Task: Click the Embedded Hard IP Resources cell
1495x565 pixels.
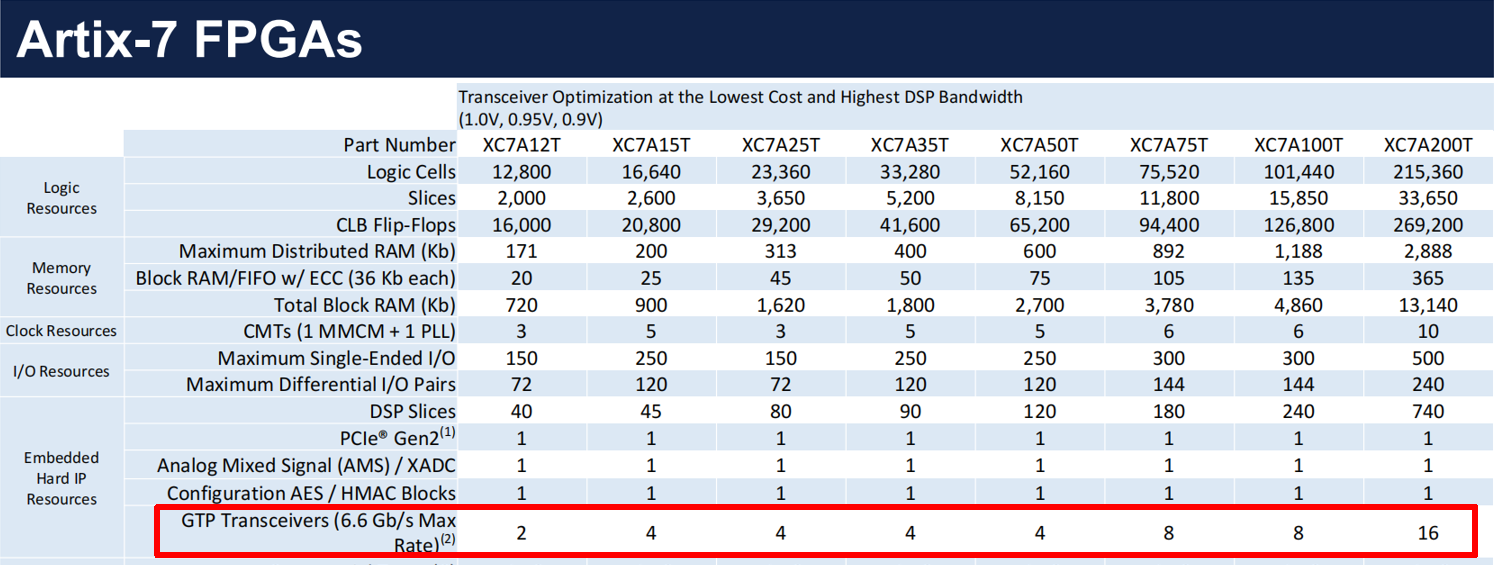Action: click(62, 478)
